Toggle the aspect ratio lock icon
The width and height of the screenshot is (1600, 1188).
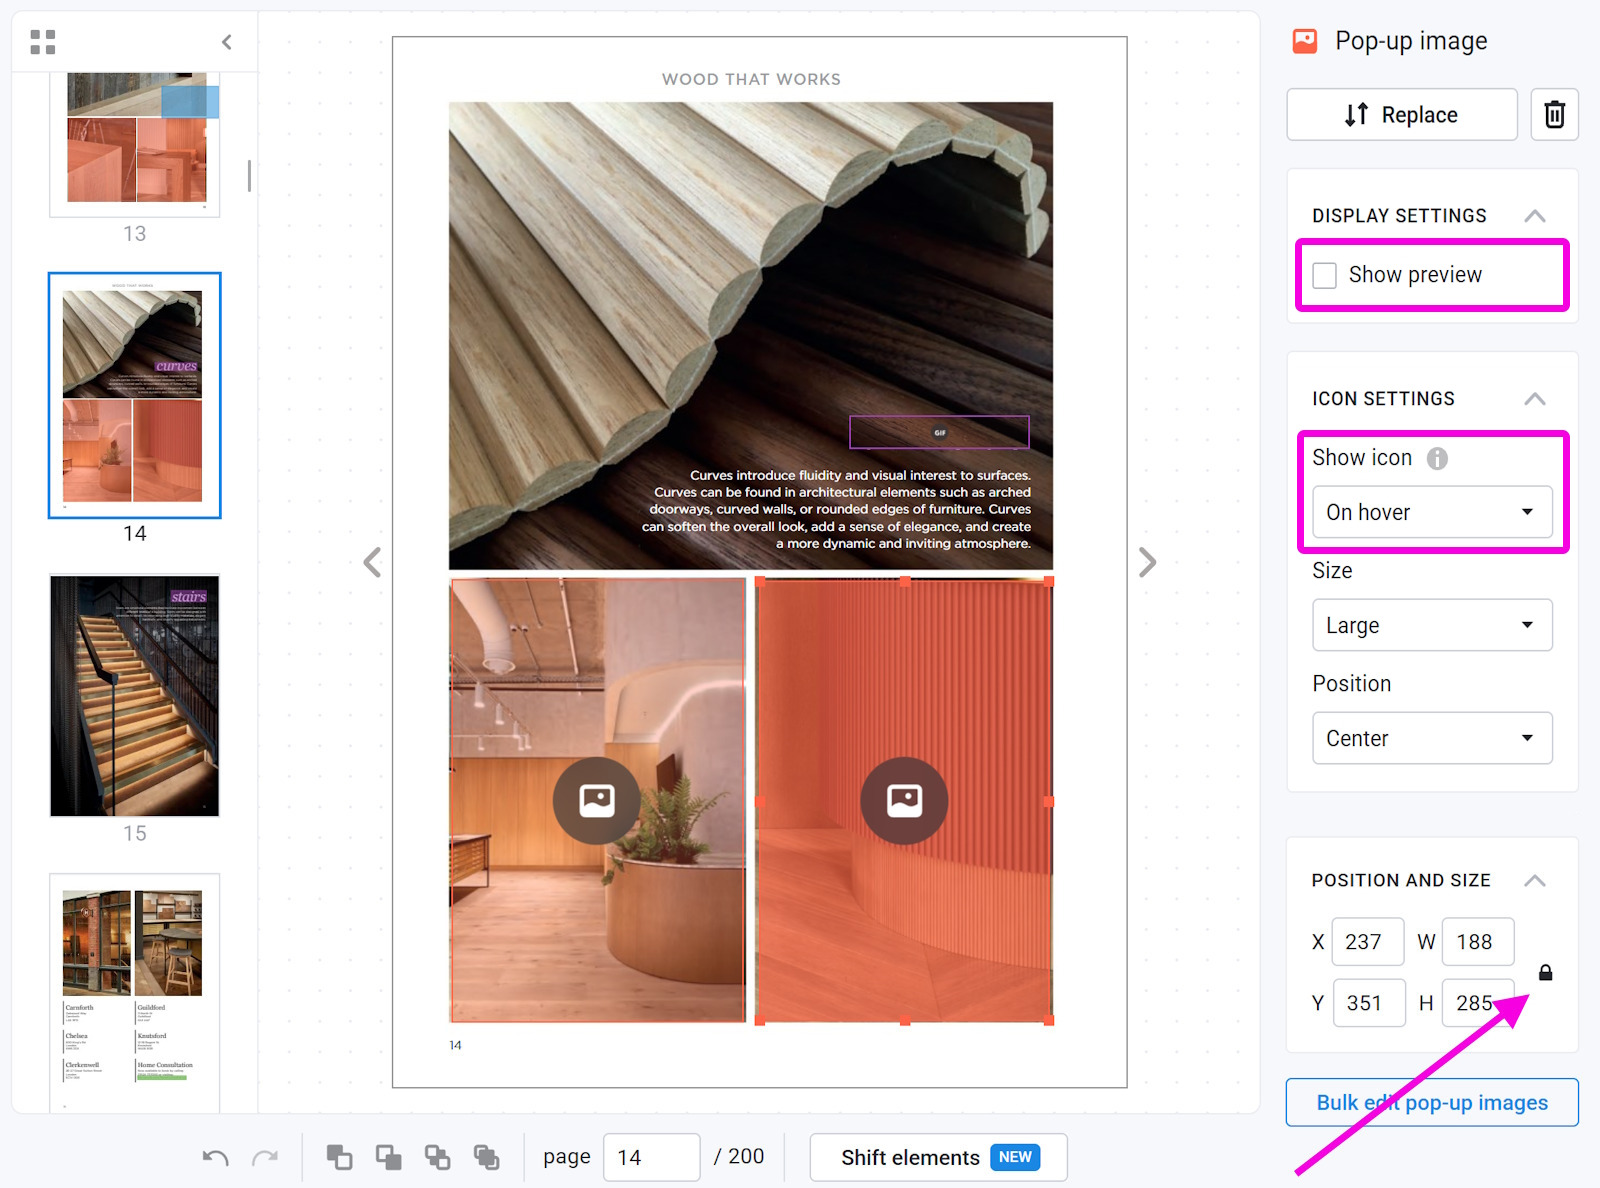point(1545,973)
